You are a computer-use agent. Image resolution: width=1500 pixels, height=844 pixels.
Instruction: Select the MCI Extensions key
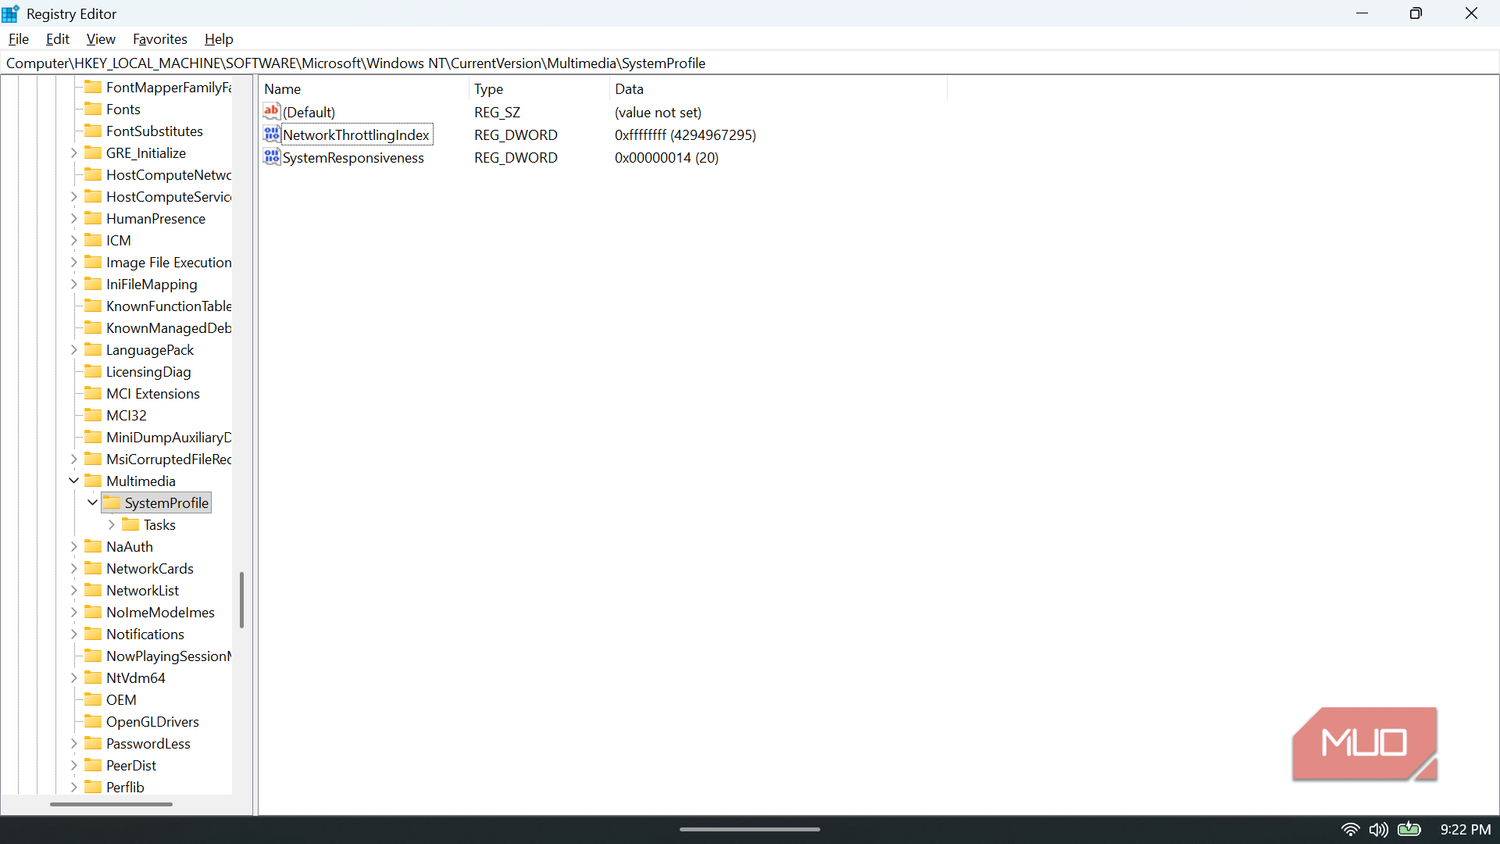coord(153,394)
